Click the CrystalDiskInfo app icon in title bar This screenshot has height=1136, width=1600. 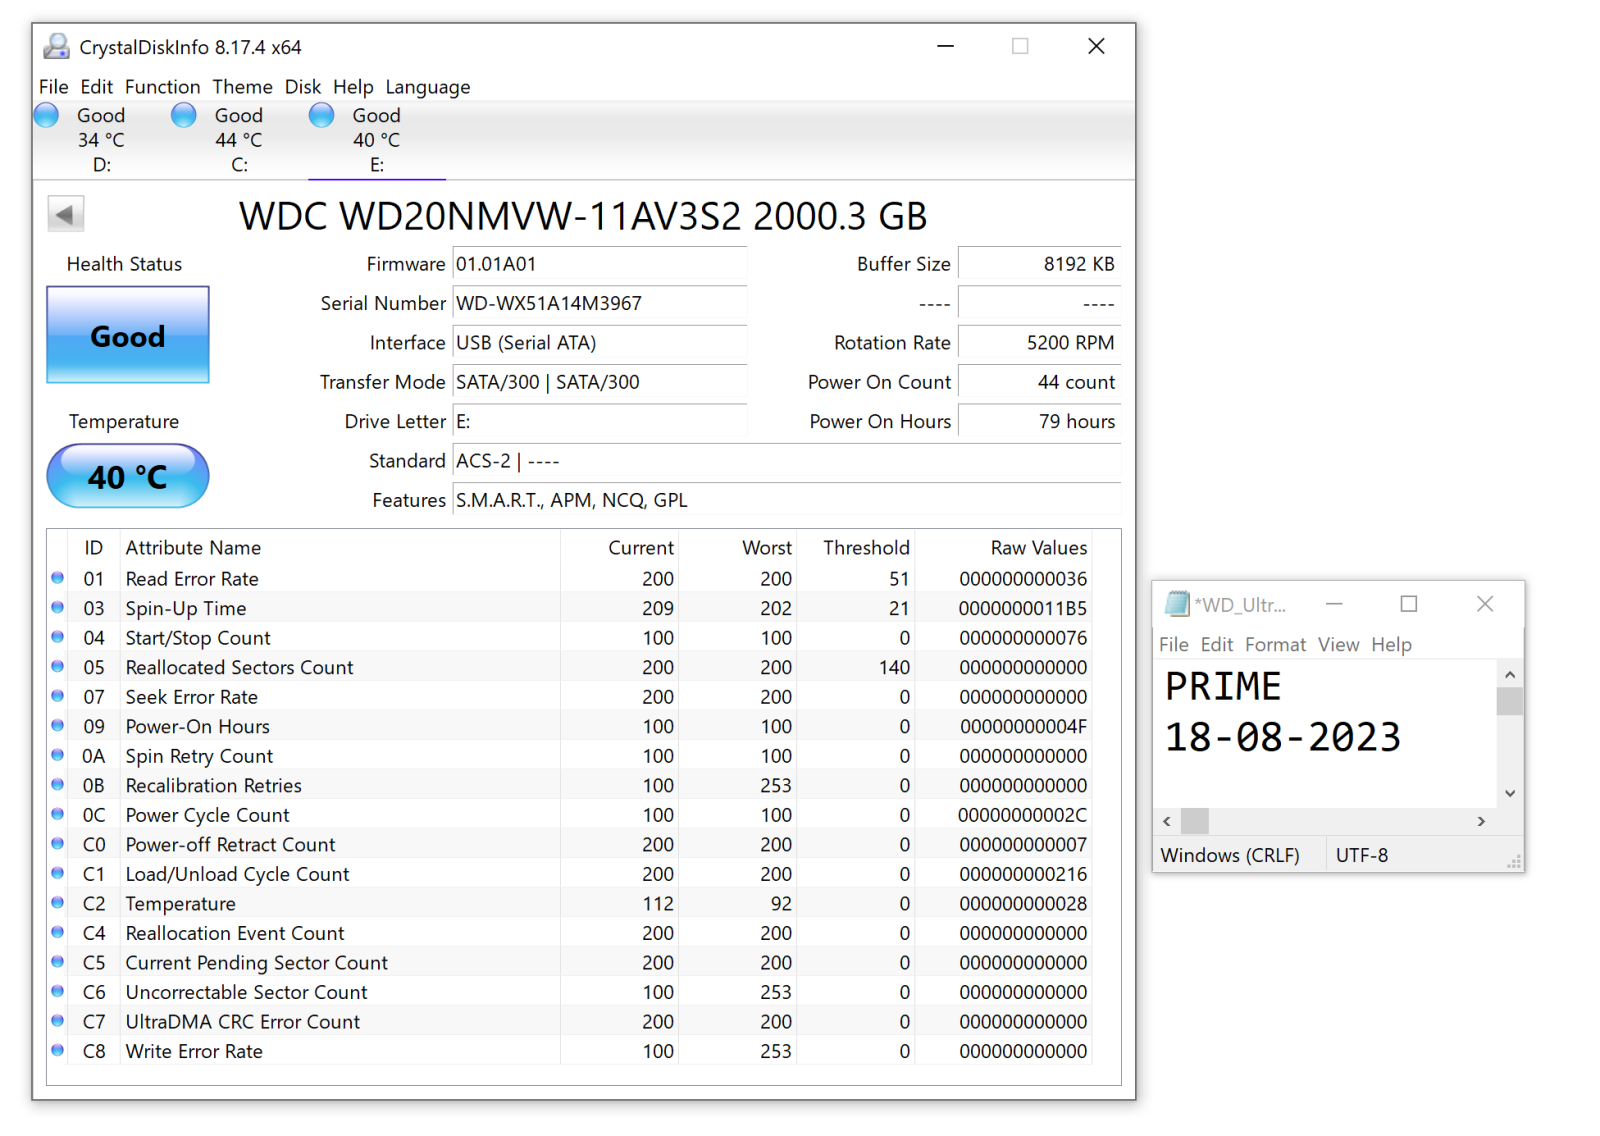(x=57, y=47)
